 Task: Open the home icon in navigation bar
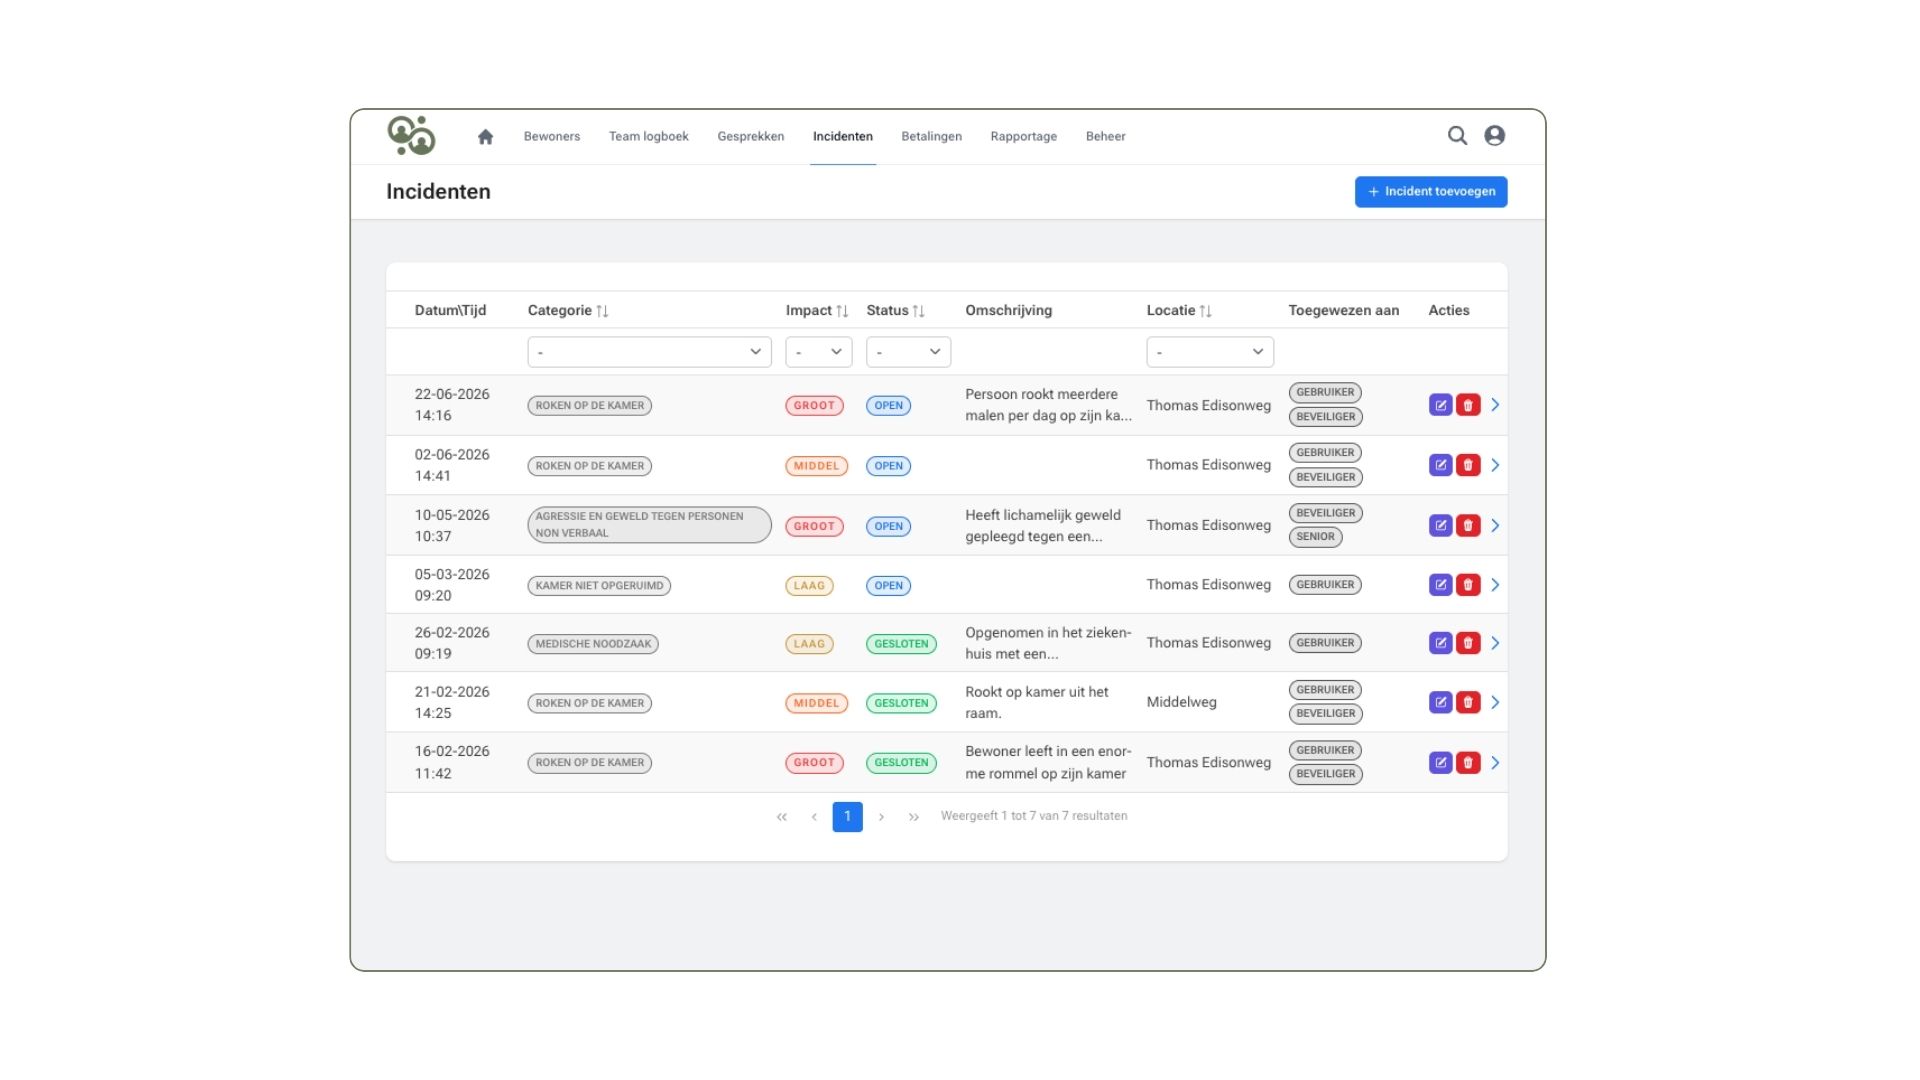click(485, 137)
